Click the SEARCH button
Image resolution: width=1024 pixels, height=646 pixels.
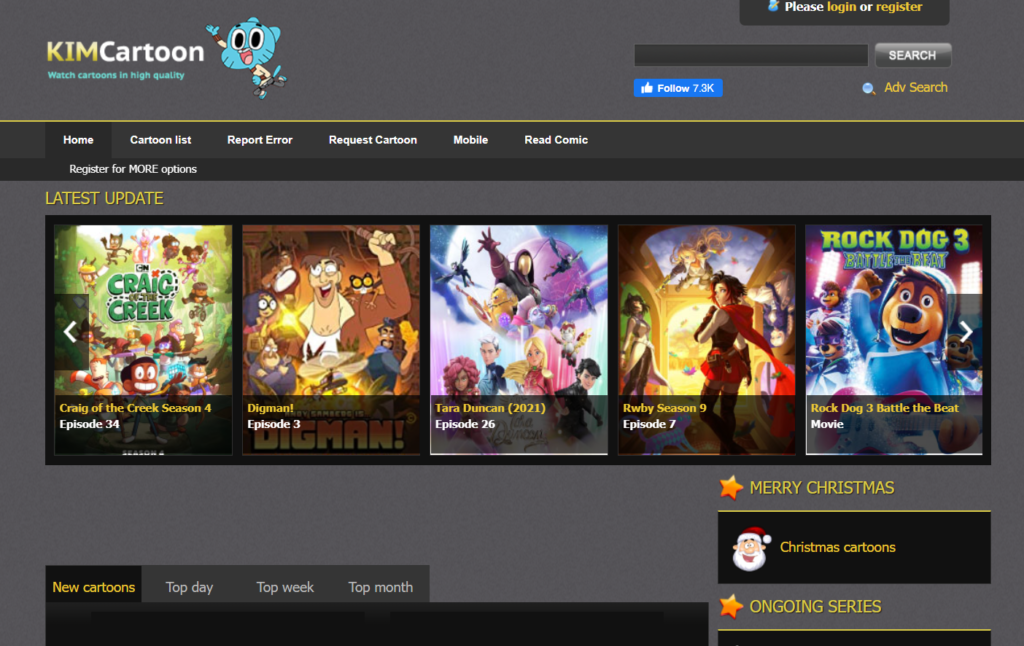coord(912,56)
